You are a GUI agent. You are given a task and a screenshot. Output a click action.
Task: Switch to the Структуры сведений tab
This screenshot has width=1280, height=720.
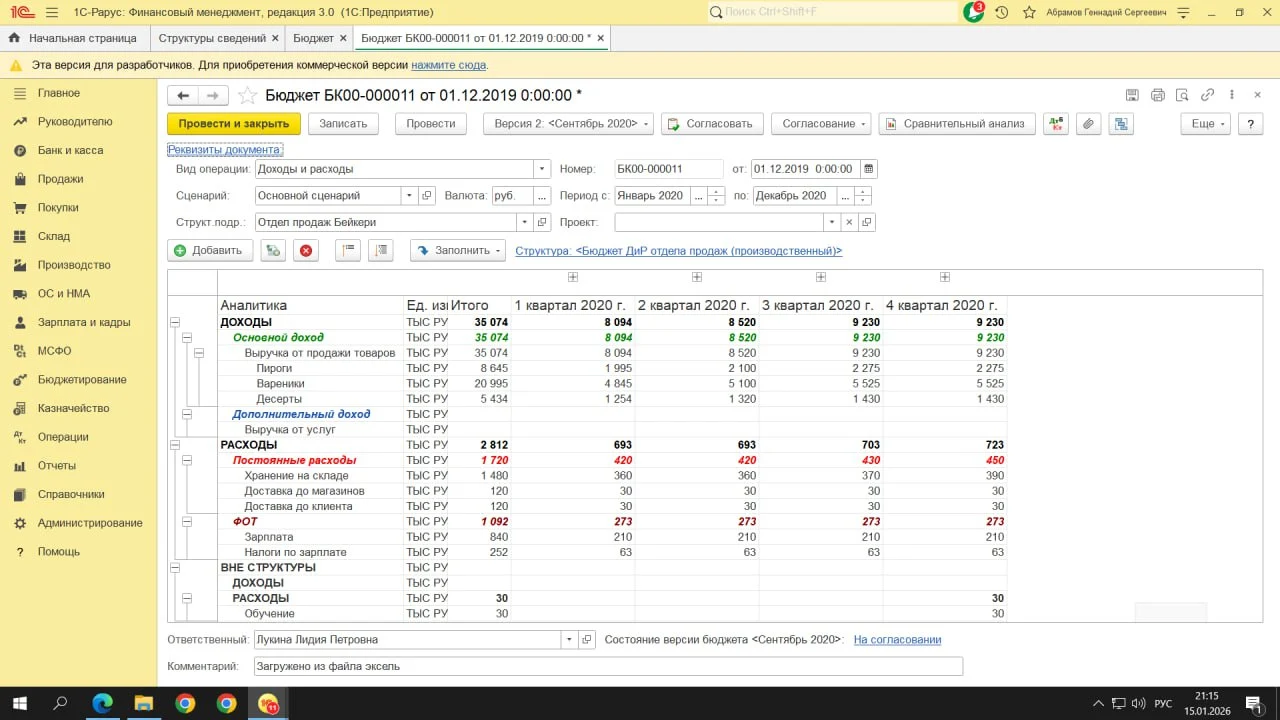(x=213, y=38)
